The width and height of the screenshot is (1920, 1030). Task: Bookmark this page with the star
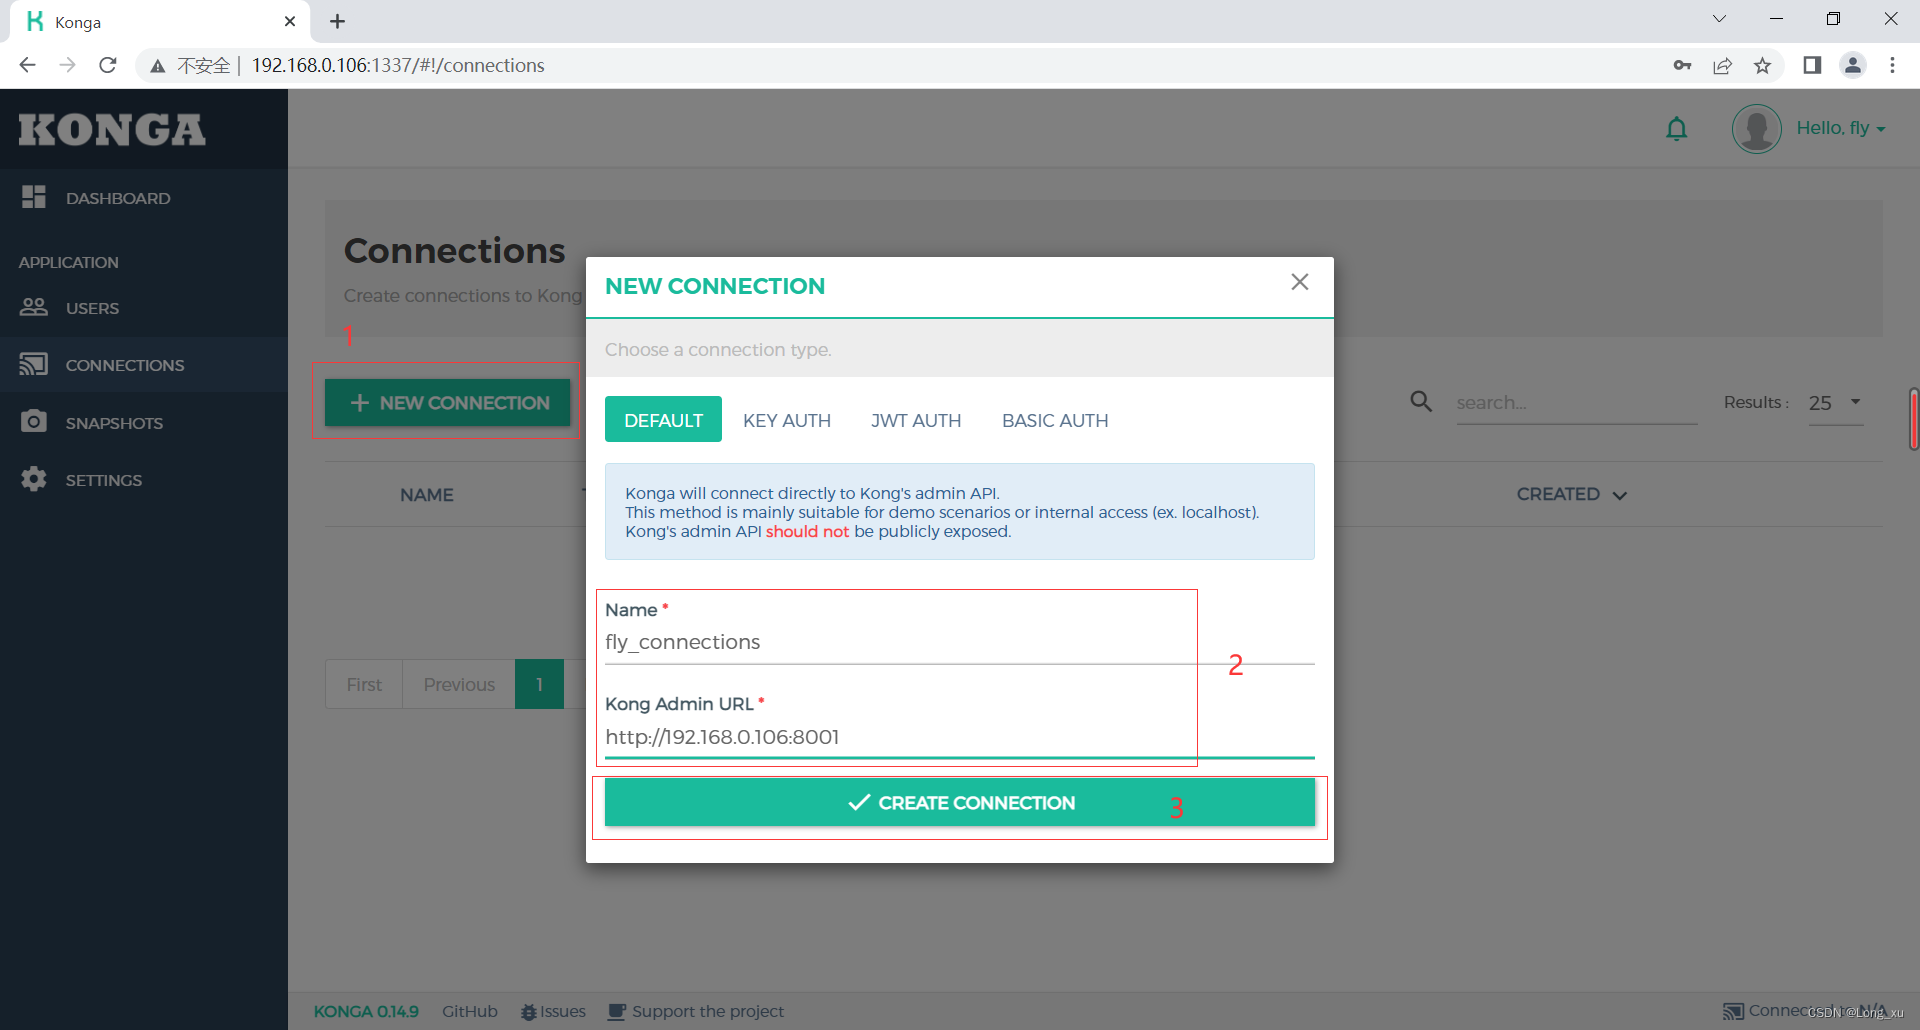pyautogui.click(x=1762, y=65)
